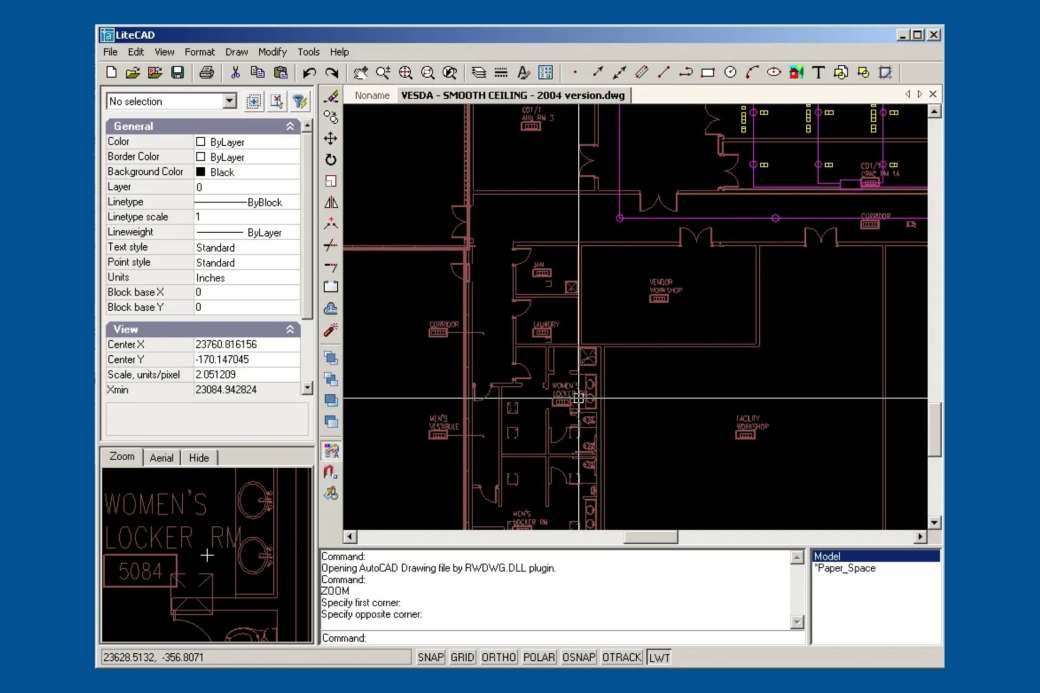Open the No selection dropdown
The image size is (1040, 693).
(x=229, y=101)
